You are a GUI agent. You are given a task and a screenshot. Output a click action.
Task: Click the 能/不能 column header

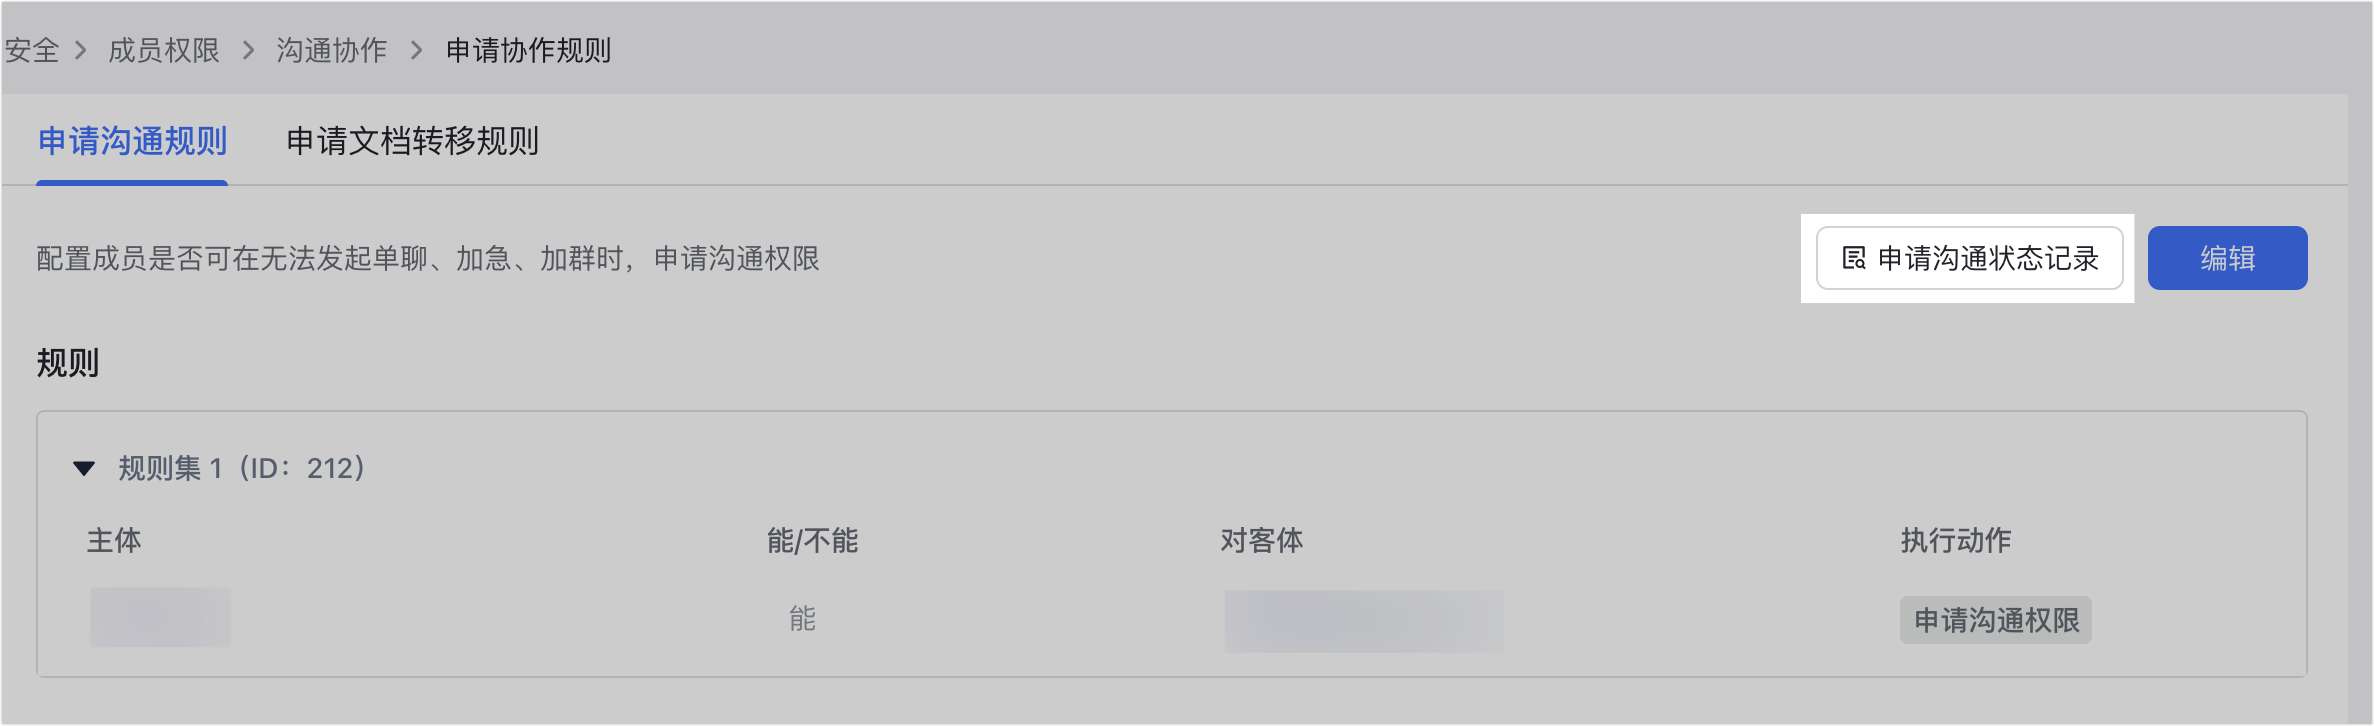click(812, 540)
